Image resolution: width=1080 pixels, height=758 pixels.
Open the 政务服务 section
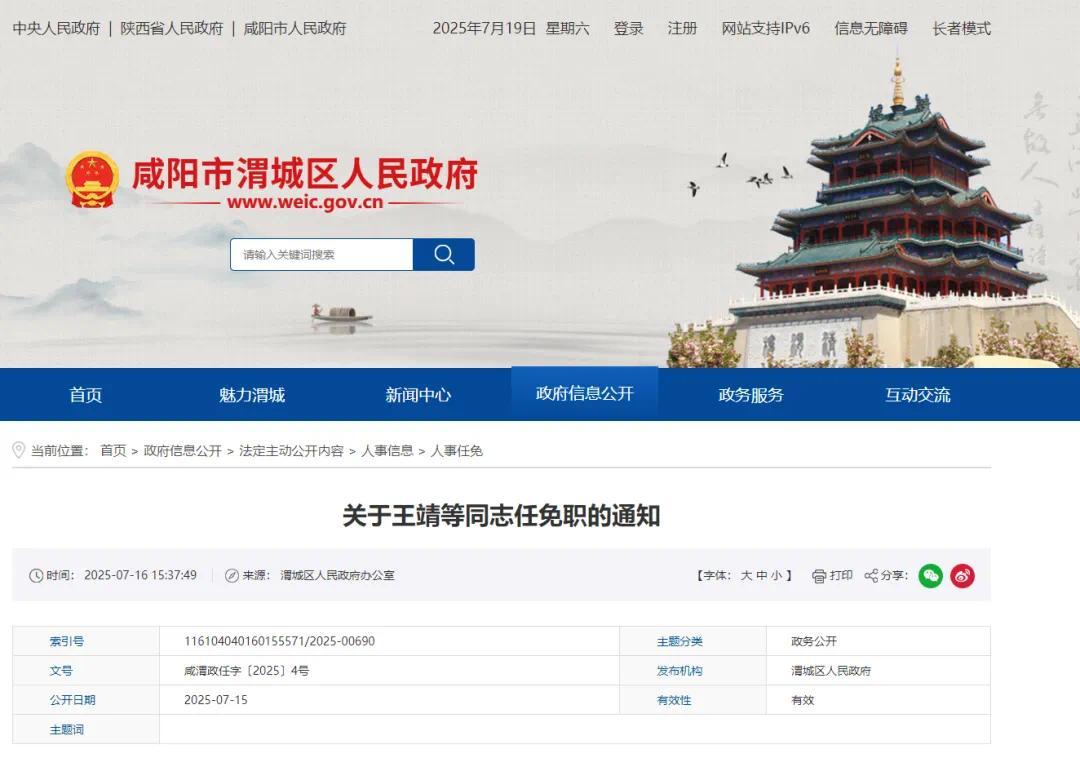pyautogui.click(x=748, y=394)
